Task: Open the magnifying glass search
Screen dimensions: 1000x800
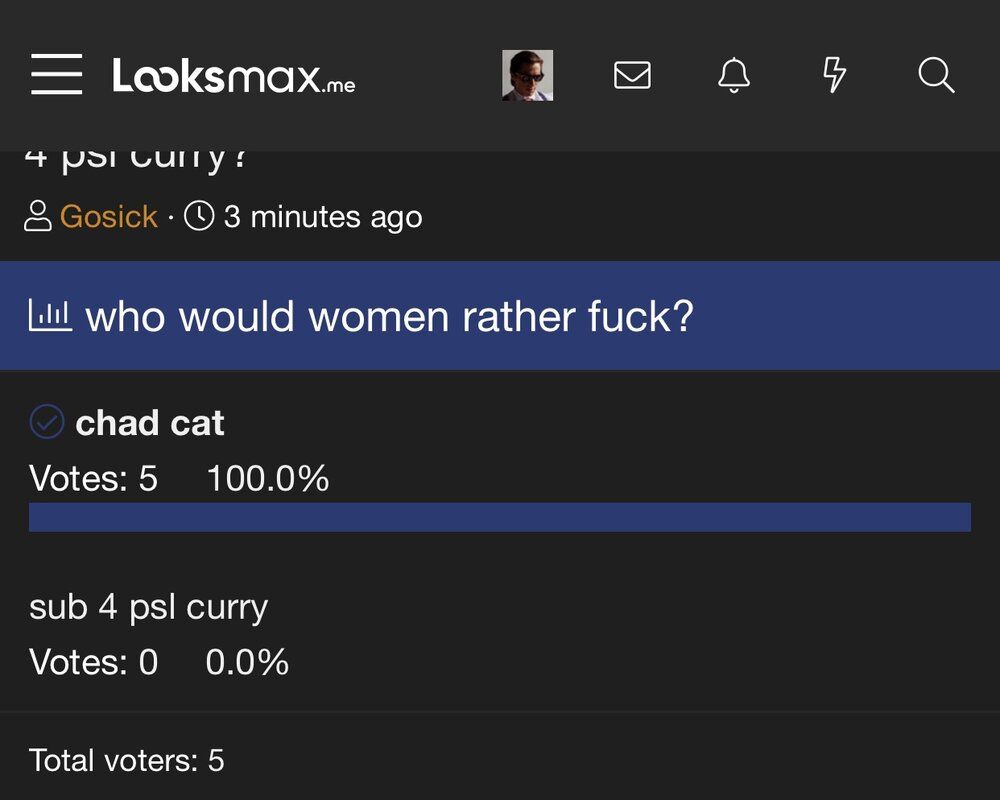Action: 936,75
